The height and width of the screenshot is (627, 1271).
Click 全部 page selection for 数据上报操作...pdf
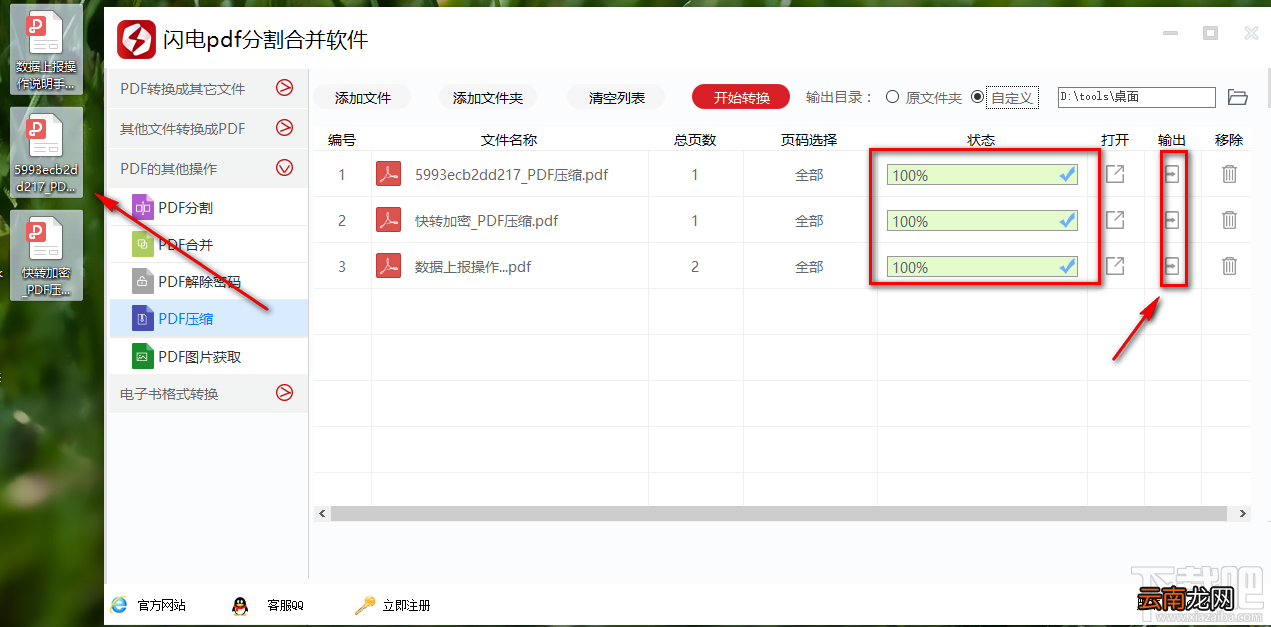tap(809, 267)
